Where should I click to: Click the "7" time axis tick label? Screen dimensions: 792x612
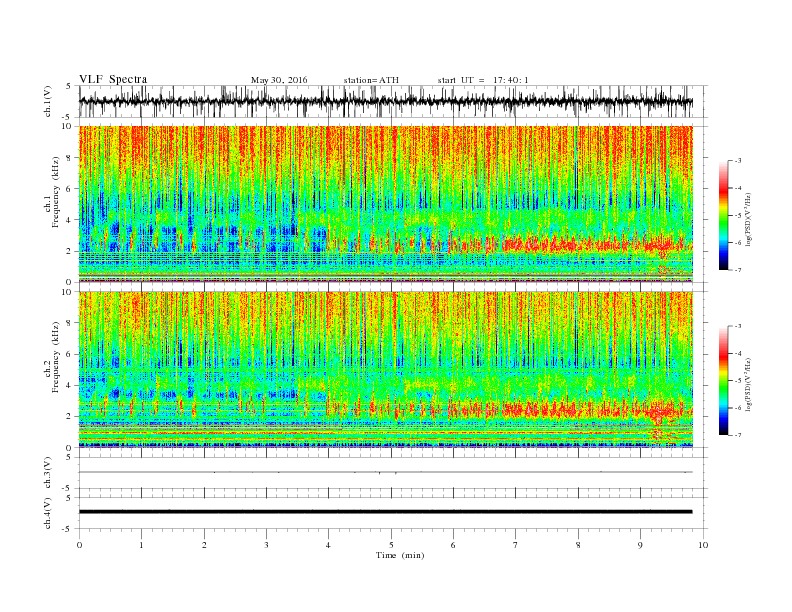click(x=516, y=545)
